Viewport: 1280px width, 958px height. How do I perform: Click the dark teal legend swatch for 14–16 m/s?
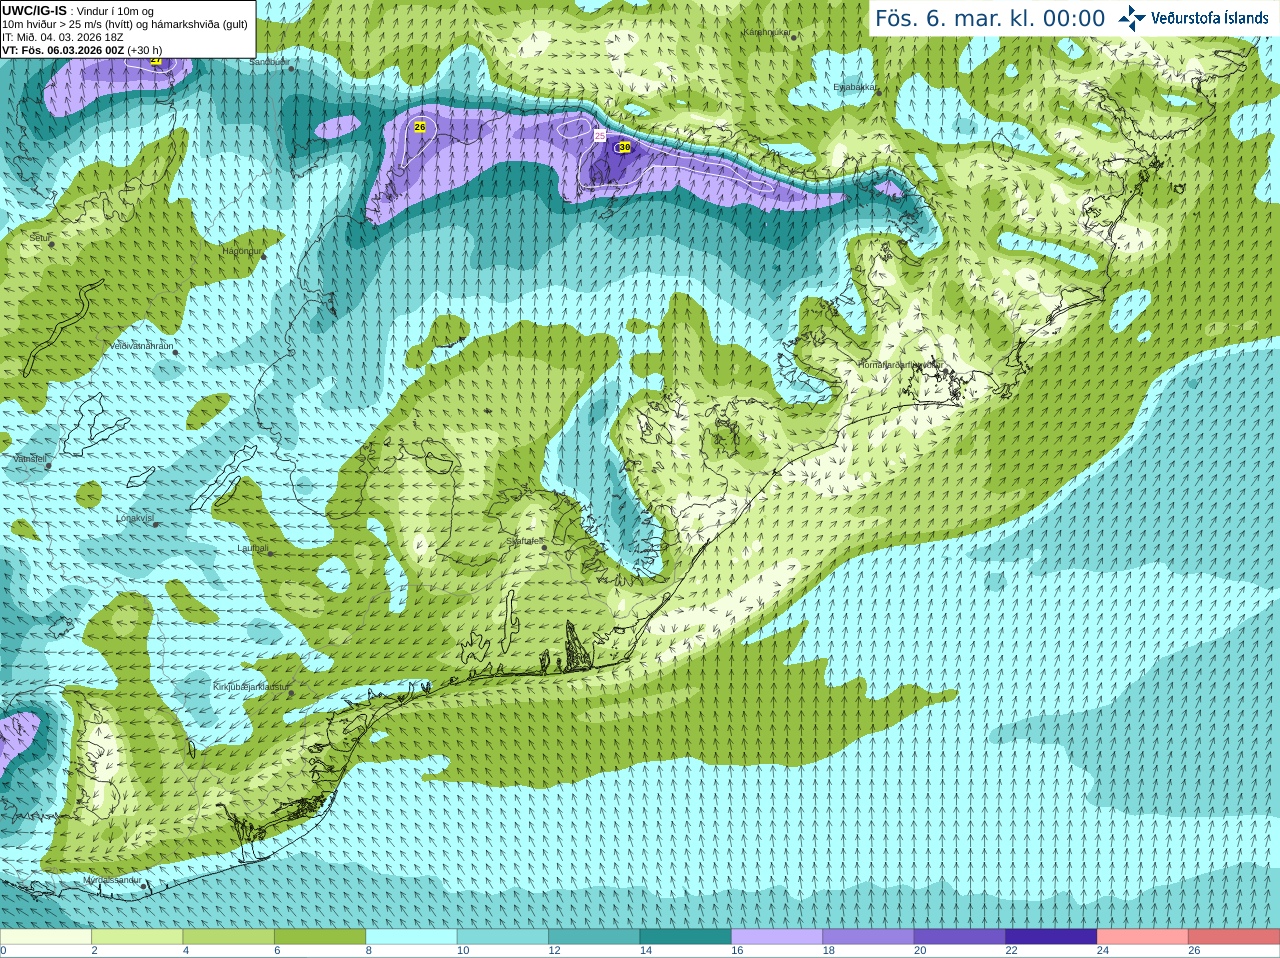[x=685, y=937]
